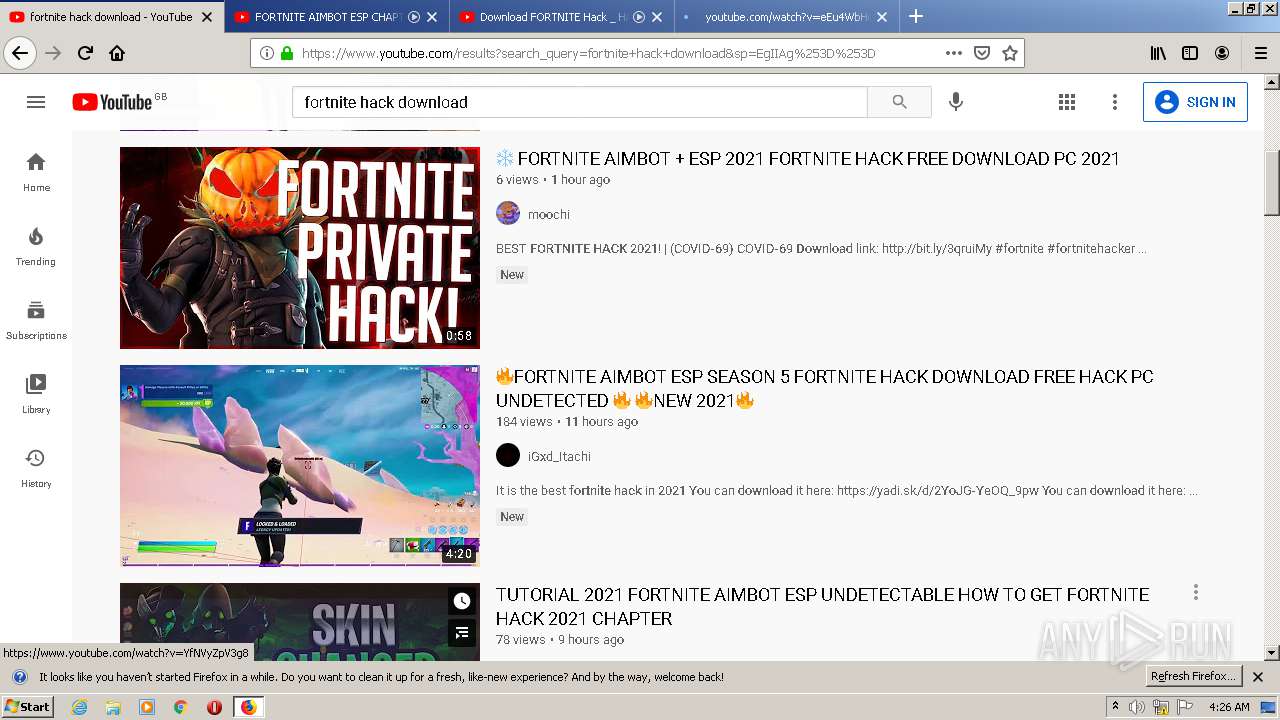This screenshot has width=1280, height=720.
Task: Open YouTube settings three-dot menu
Action: pos(1115,102)
